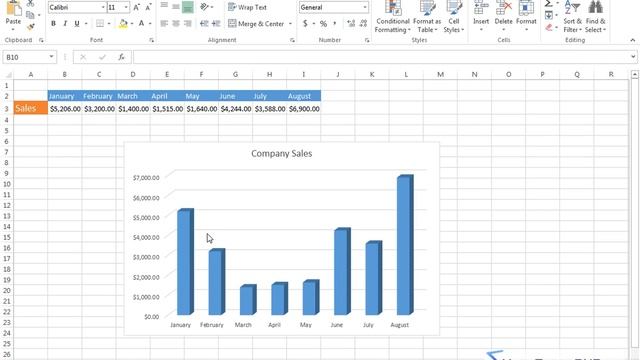Decrease the cell indent
640x360 pixels.
(x=204, y=24)
